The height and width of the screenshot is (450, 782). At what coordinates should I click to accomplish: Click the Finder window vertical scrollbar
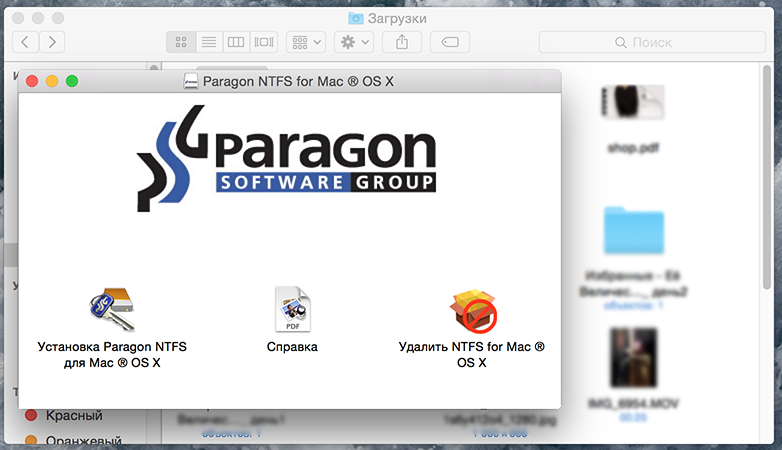point(767,177)
